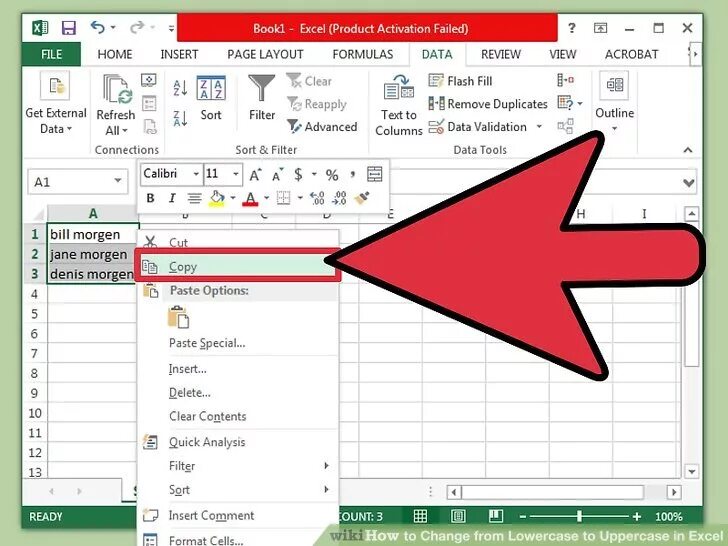Switch to Page Break Preview in status bar
This screenshot has width=728, height=546.
point(496,516)
